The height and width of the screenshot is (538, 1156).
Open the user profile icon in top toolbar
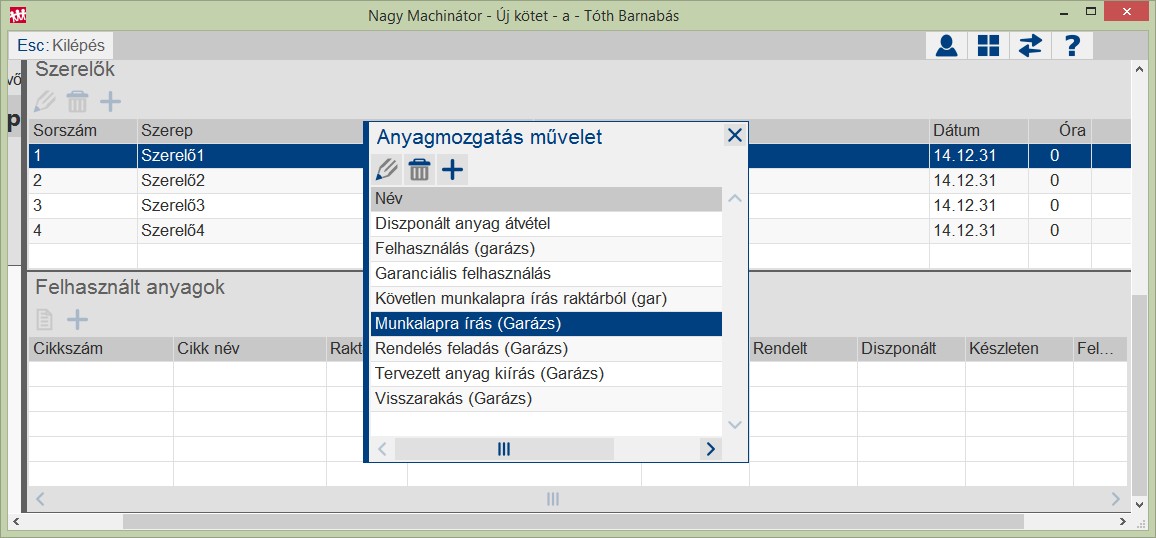coord(945,46)
